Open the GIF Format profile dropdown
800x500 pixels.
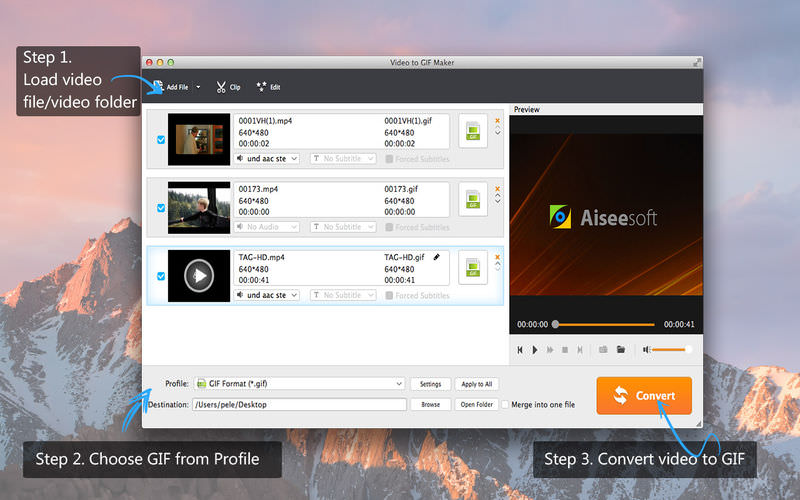[x=299, y=384]
